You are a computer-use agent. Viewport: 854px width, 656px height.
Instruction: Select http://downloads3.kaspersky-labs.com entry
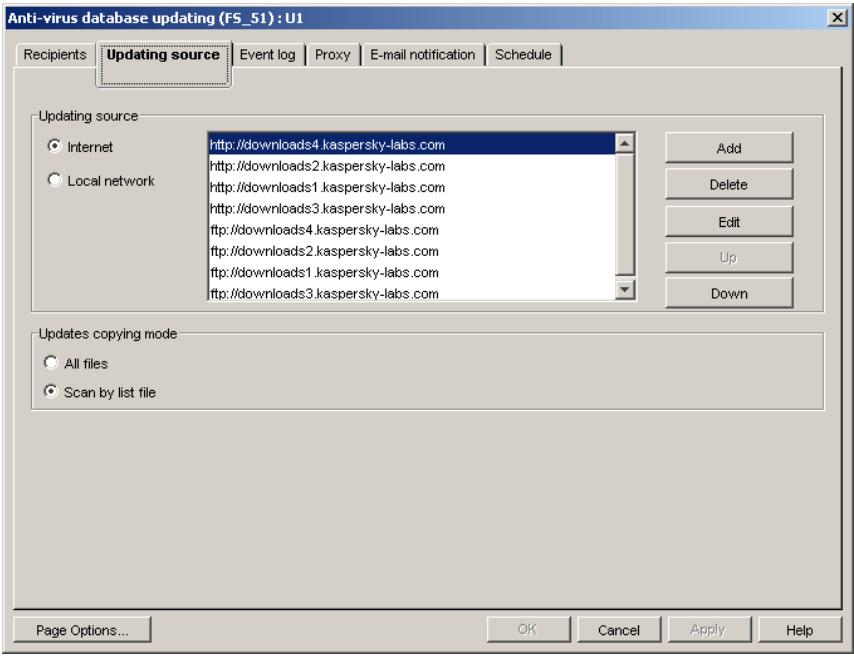coord(412,208)
